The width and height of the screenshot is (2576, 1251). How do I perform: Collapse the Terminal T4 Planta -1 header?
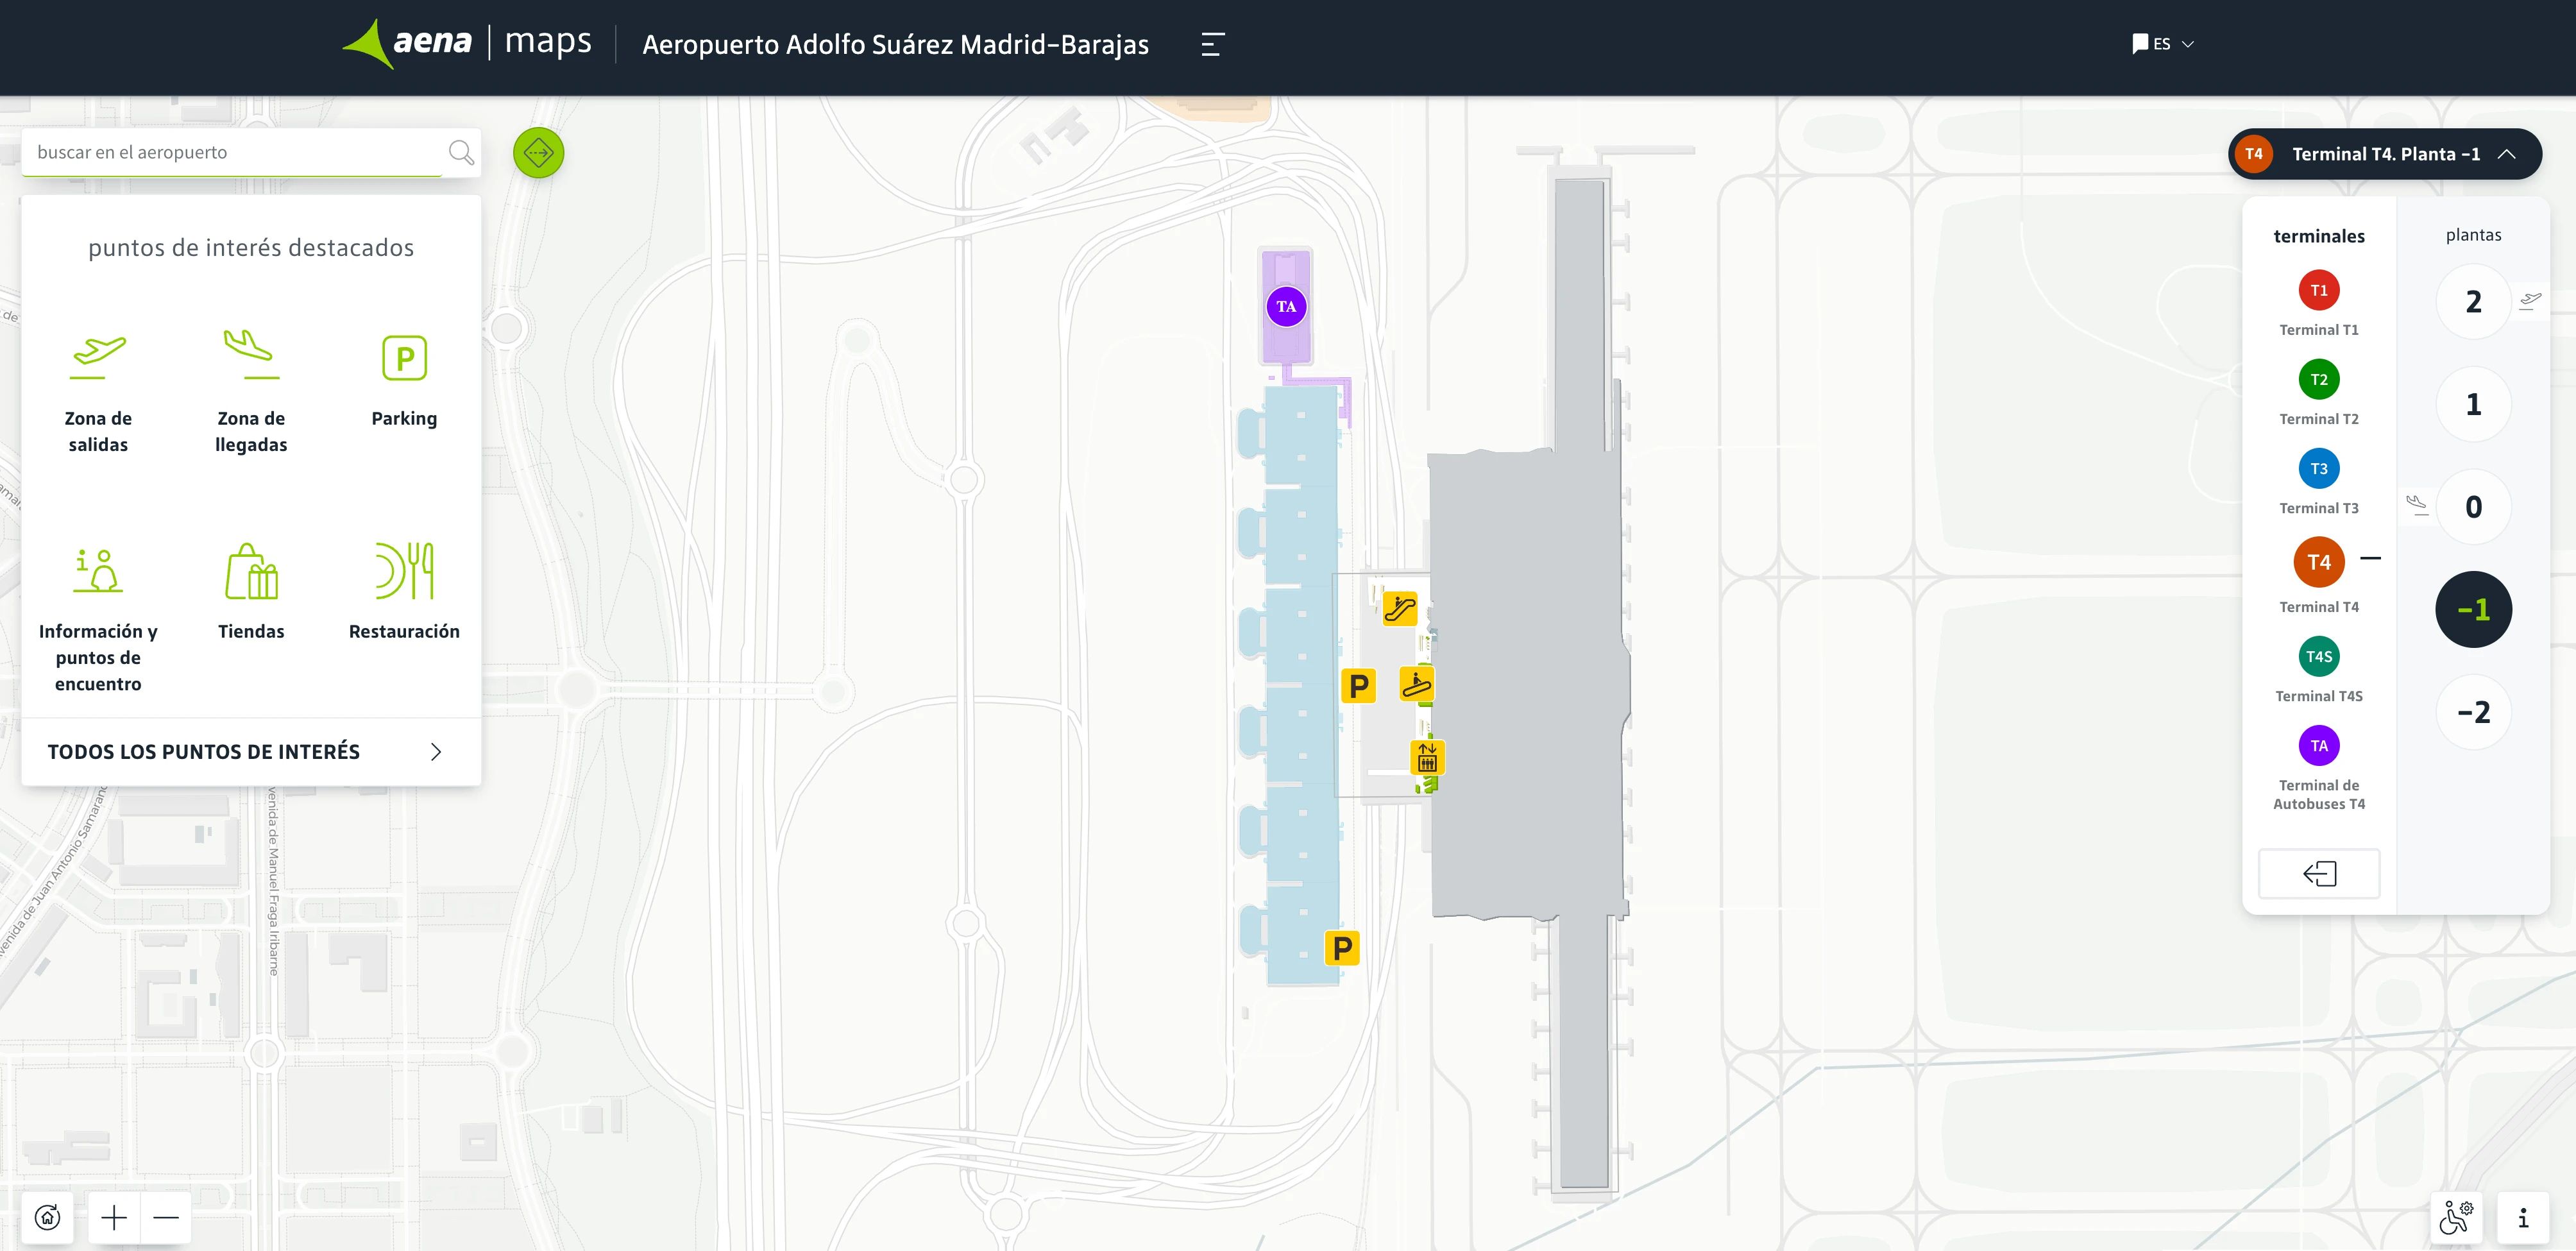2508,154
